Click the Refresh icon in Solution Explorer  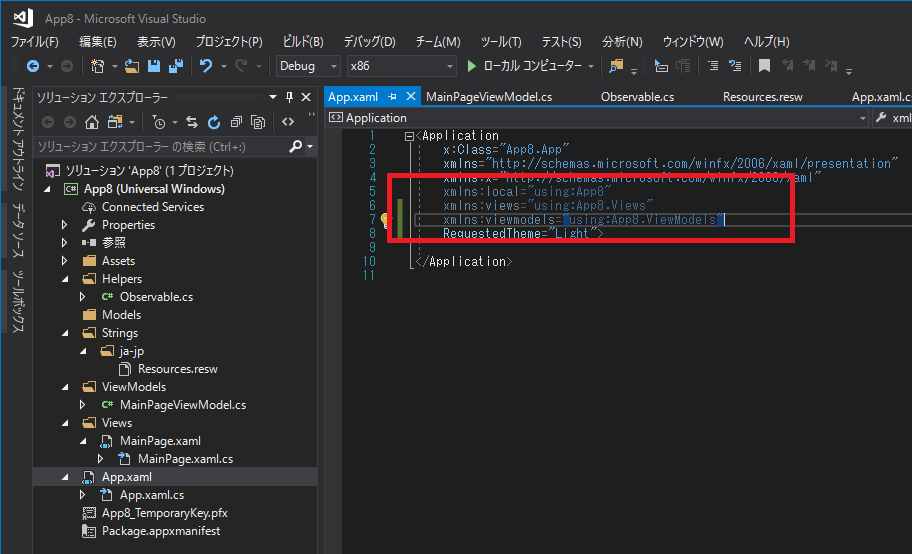tap(214, 122)
